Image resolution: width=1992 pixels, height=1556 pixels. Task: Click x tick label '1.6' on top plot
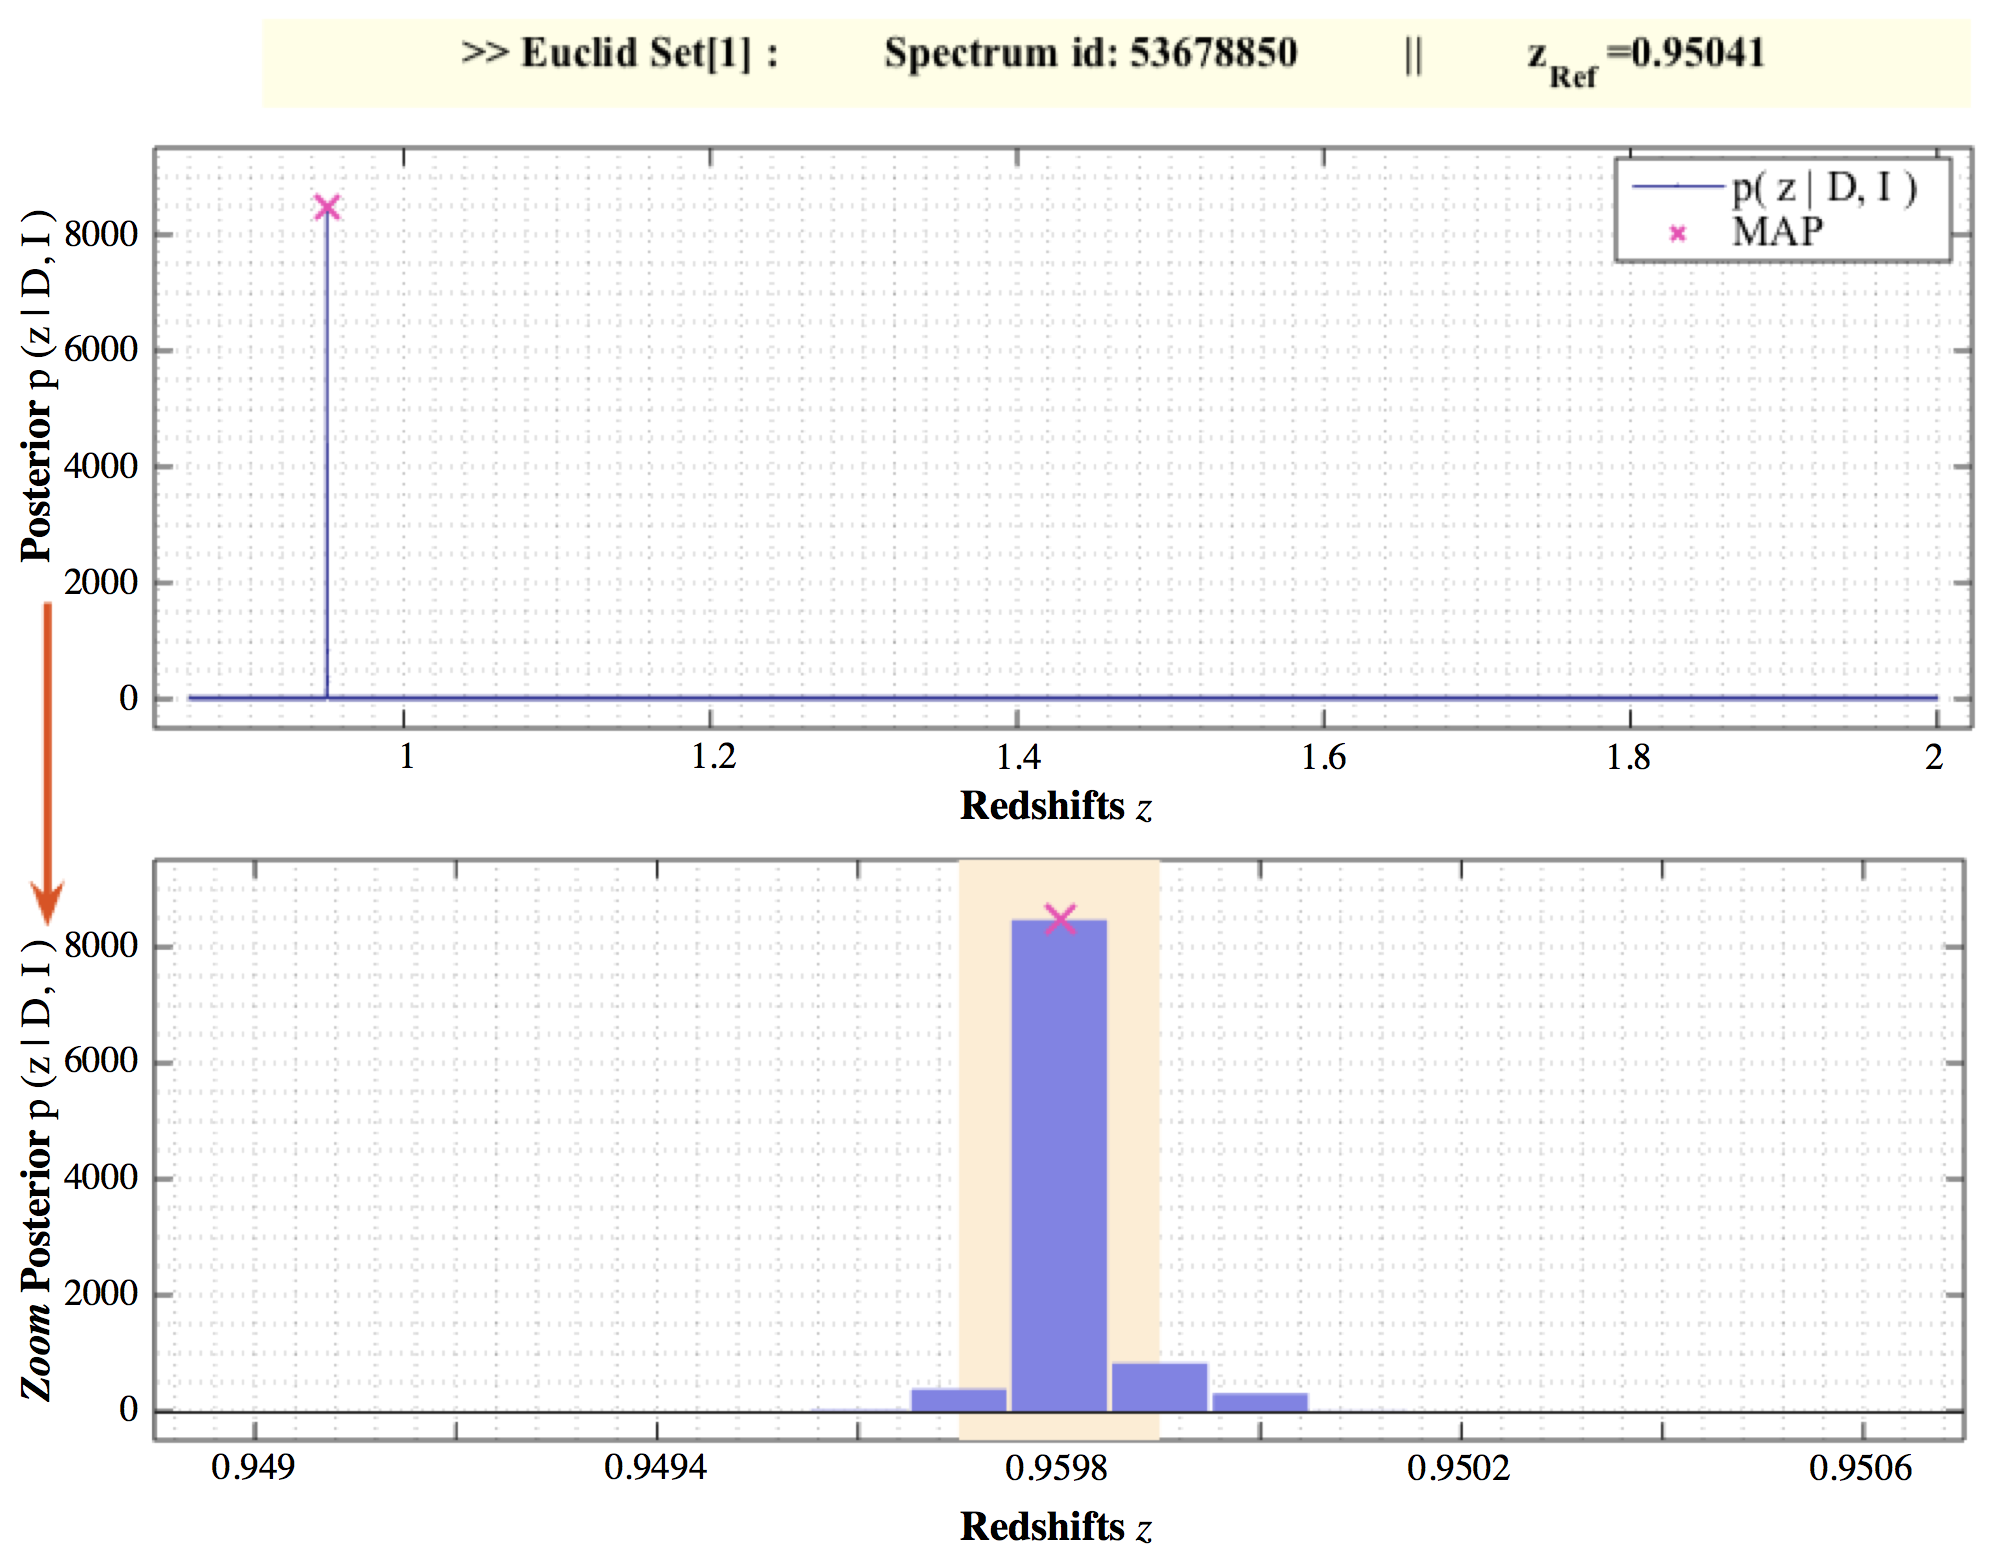(x=1323, y=757)
